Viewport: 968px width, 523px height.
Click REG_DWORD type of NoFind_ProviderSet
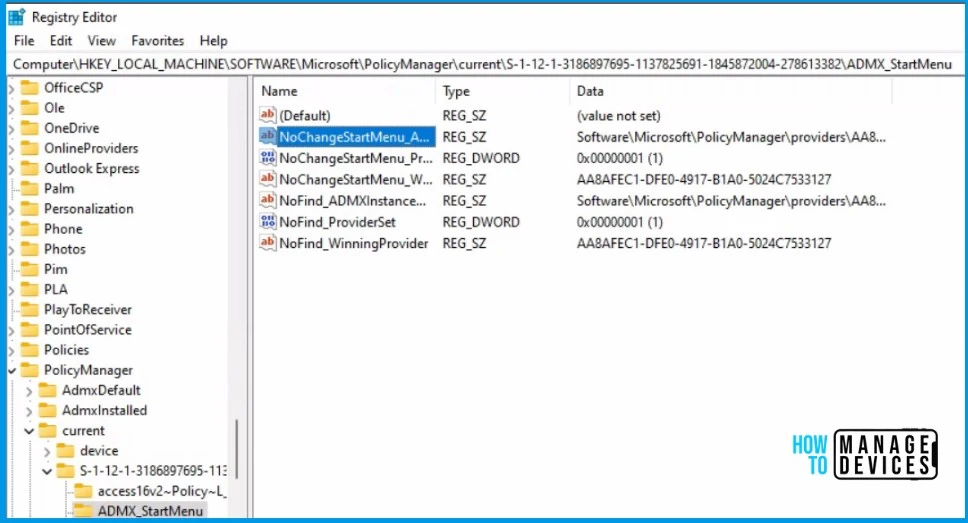click(481, 222)
